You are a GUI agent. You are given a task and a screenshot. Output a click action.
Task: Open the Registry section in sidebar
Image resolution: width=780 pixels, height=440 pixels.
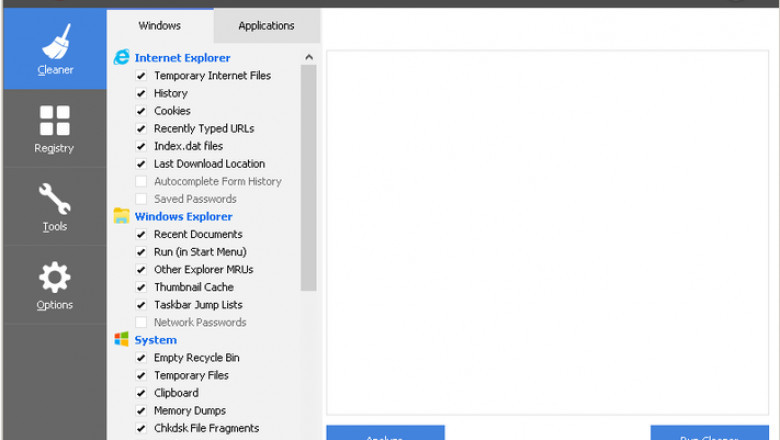[x=54, y=129]
